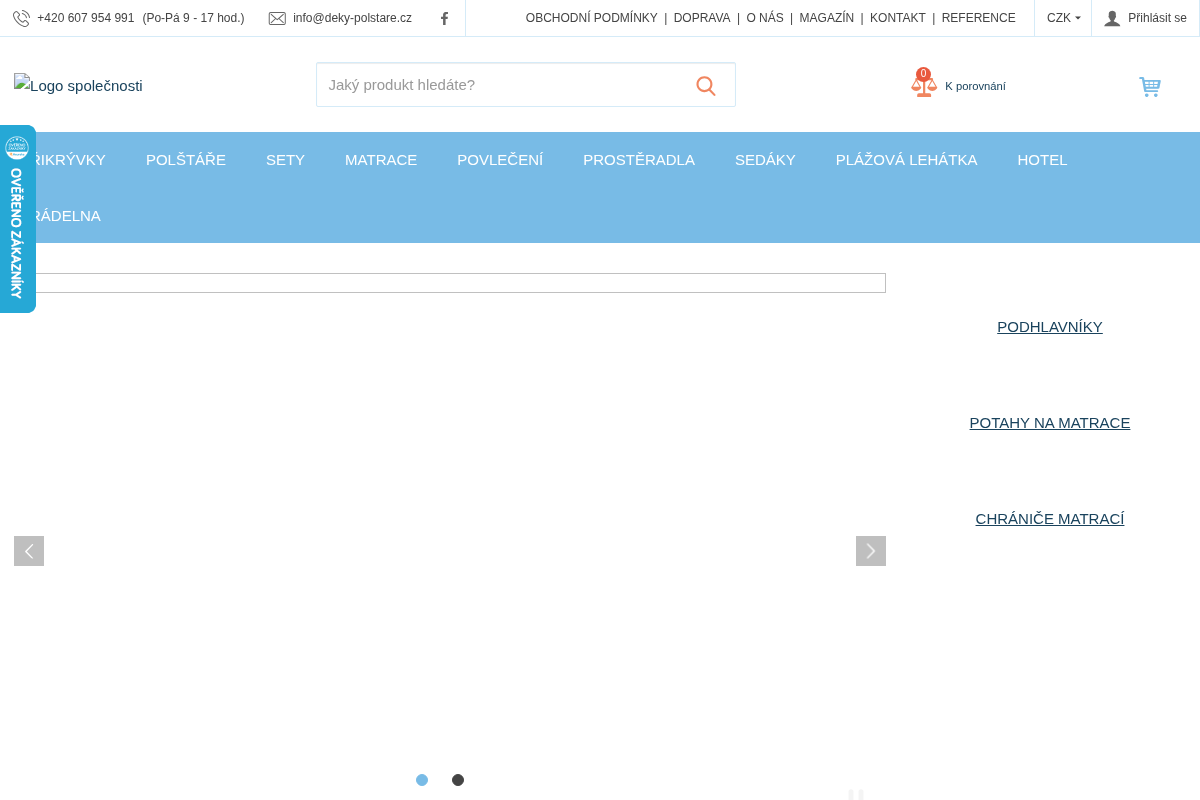Open Obchodní podmínky page
The image size is (1200, 800).
coord(592,18)
